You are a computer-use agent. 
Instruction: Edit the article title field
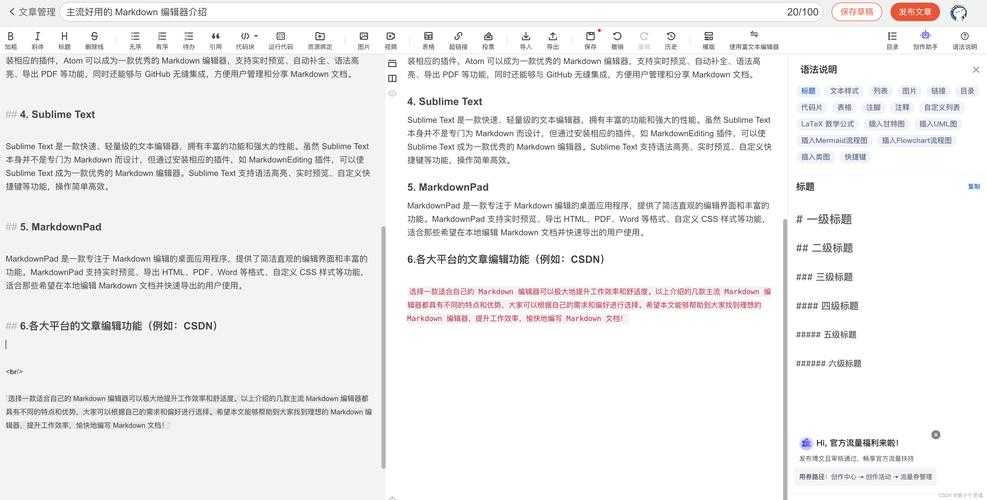click(x=441, y=12)
